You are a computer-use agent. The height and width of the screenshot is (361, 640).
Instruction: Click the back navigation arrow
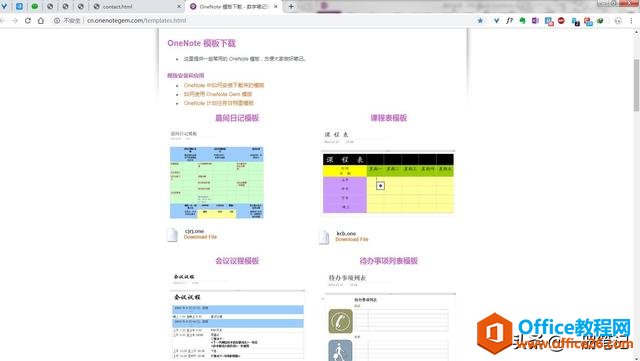2,20
